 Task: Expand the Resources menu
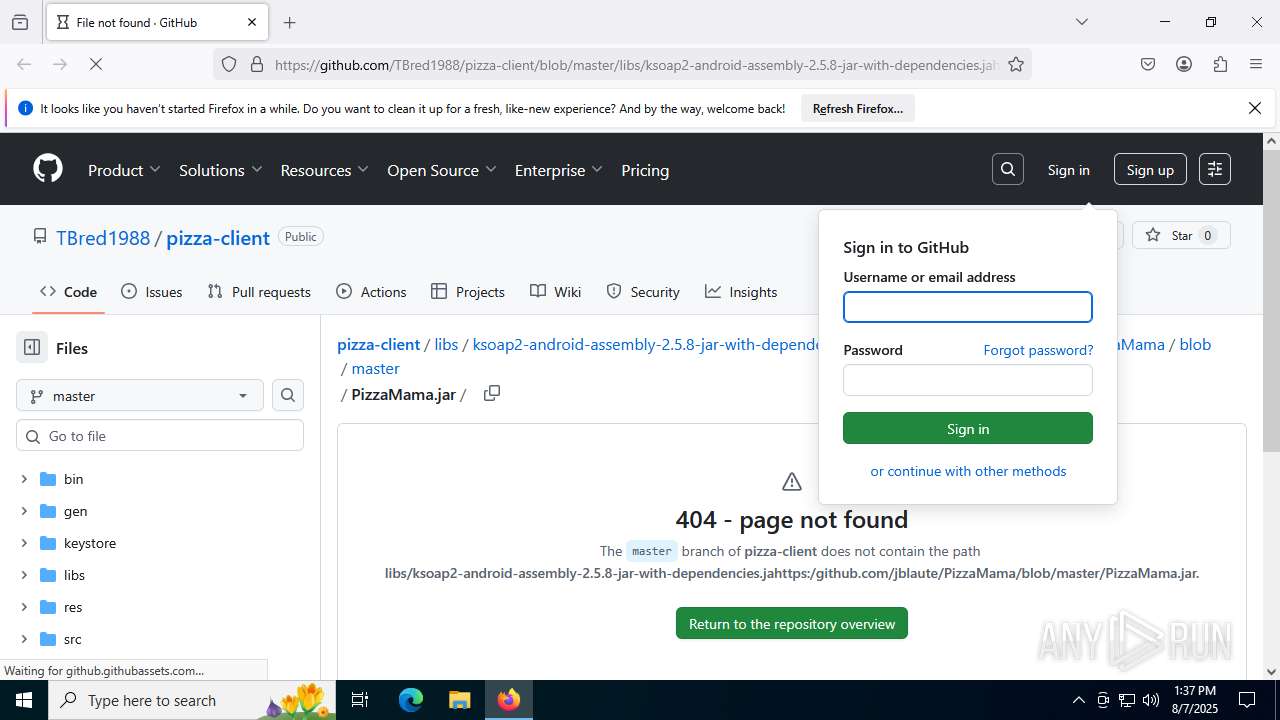tap(325, 170)
